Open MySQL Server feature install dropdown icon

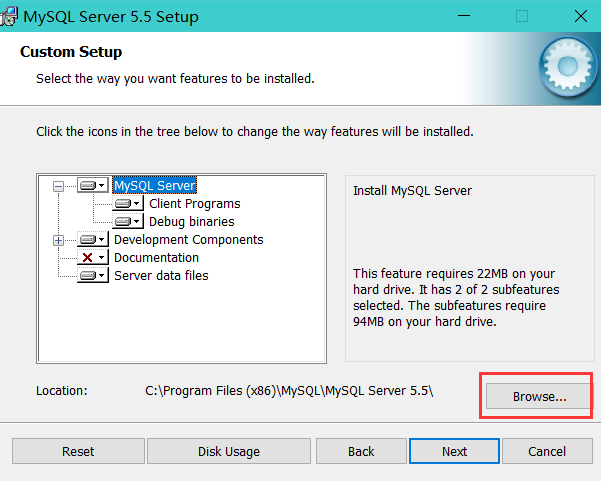pos(93,186)
